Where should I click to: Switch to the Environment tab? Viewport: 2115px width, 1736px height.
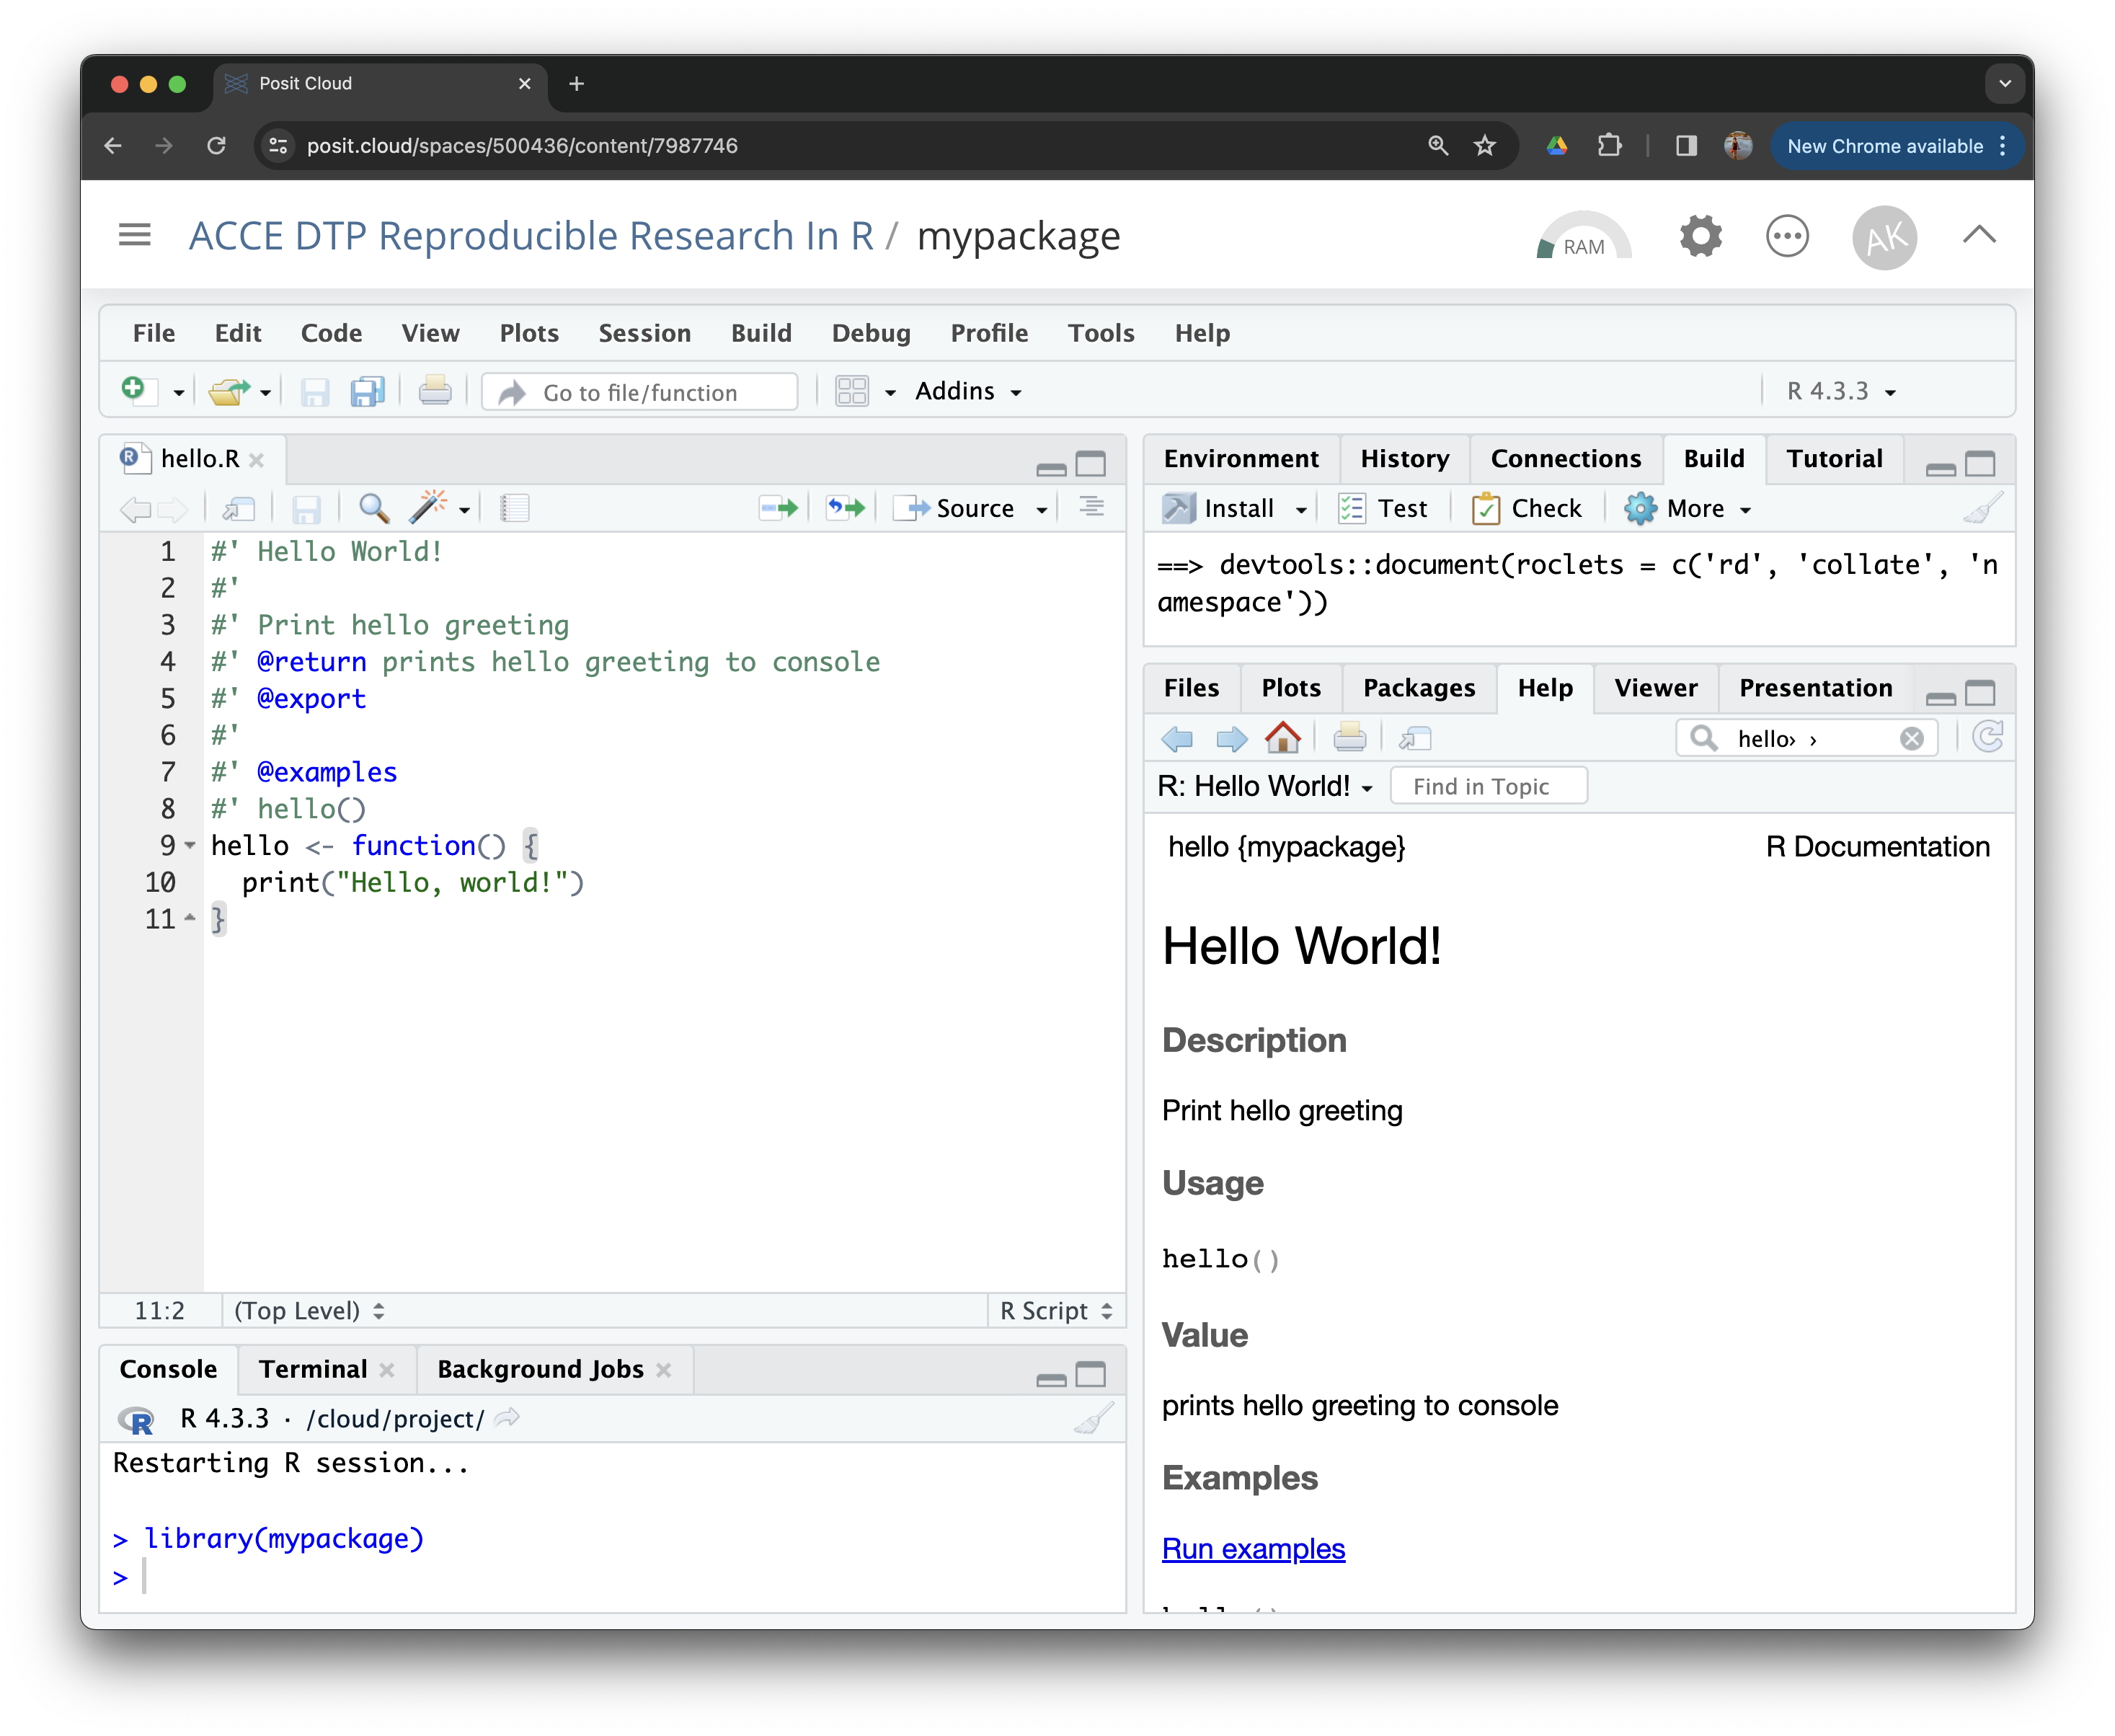[x=1241, y=458]
